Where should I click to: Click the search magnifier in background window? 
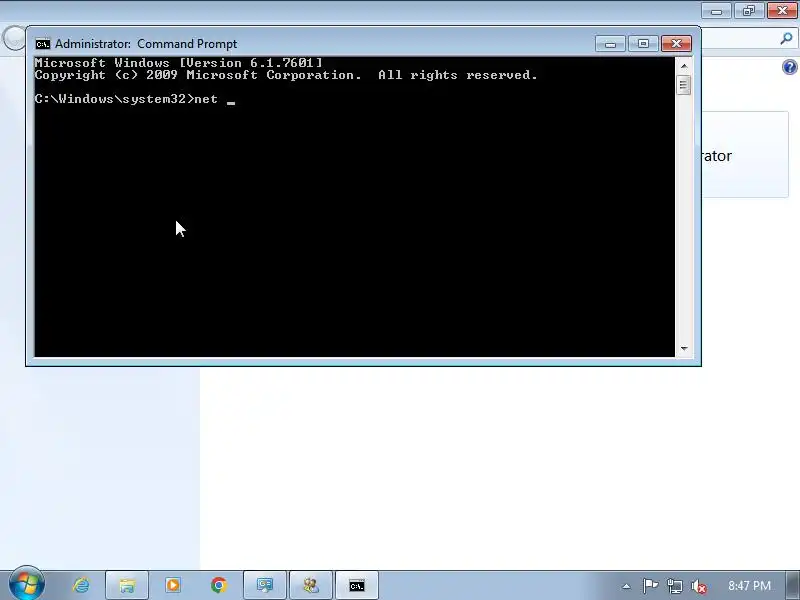(x=787, y=38)
